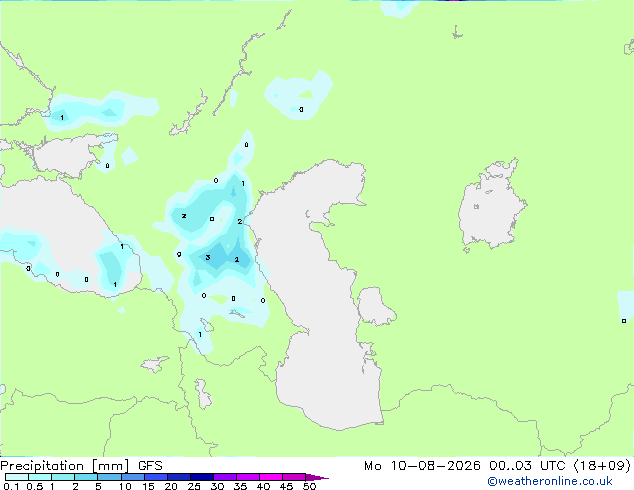Click the date 'Mo 10-08-2026'

422,466
